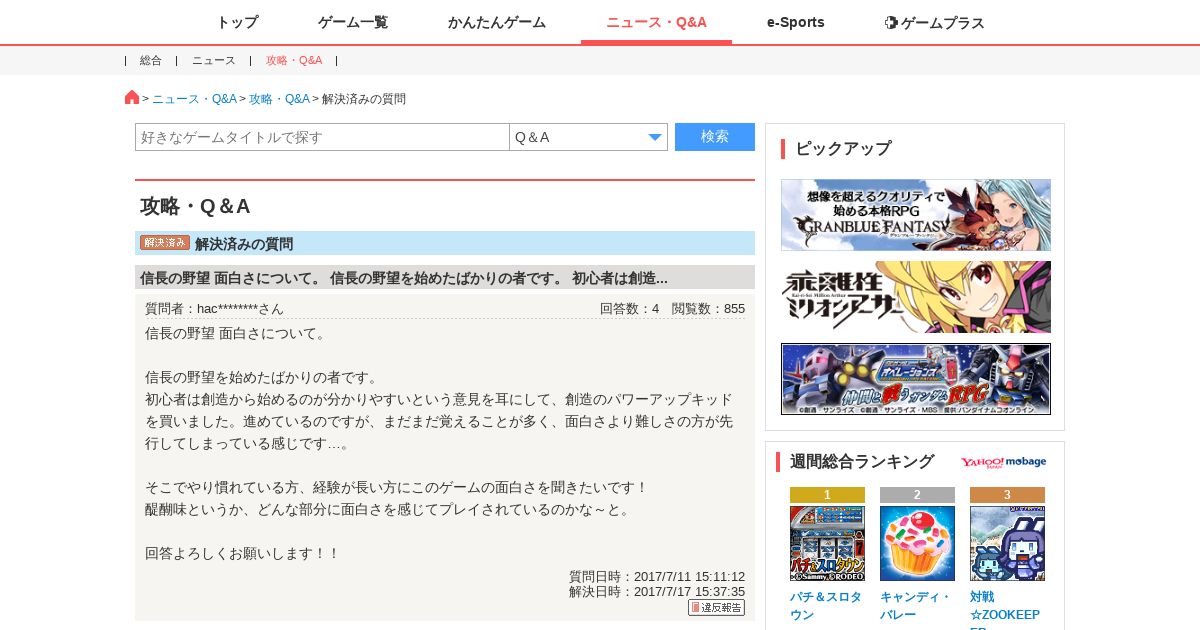Open the 乖離性ミリオンアーサー pickup banner
The width and height of the screenshot is (1200, 630).
pos(916,297)
